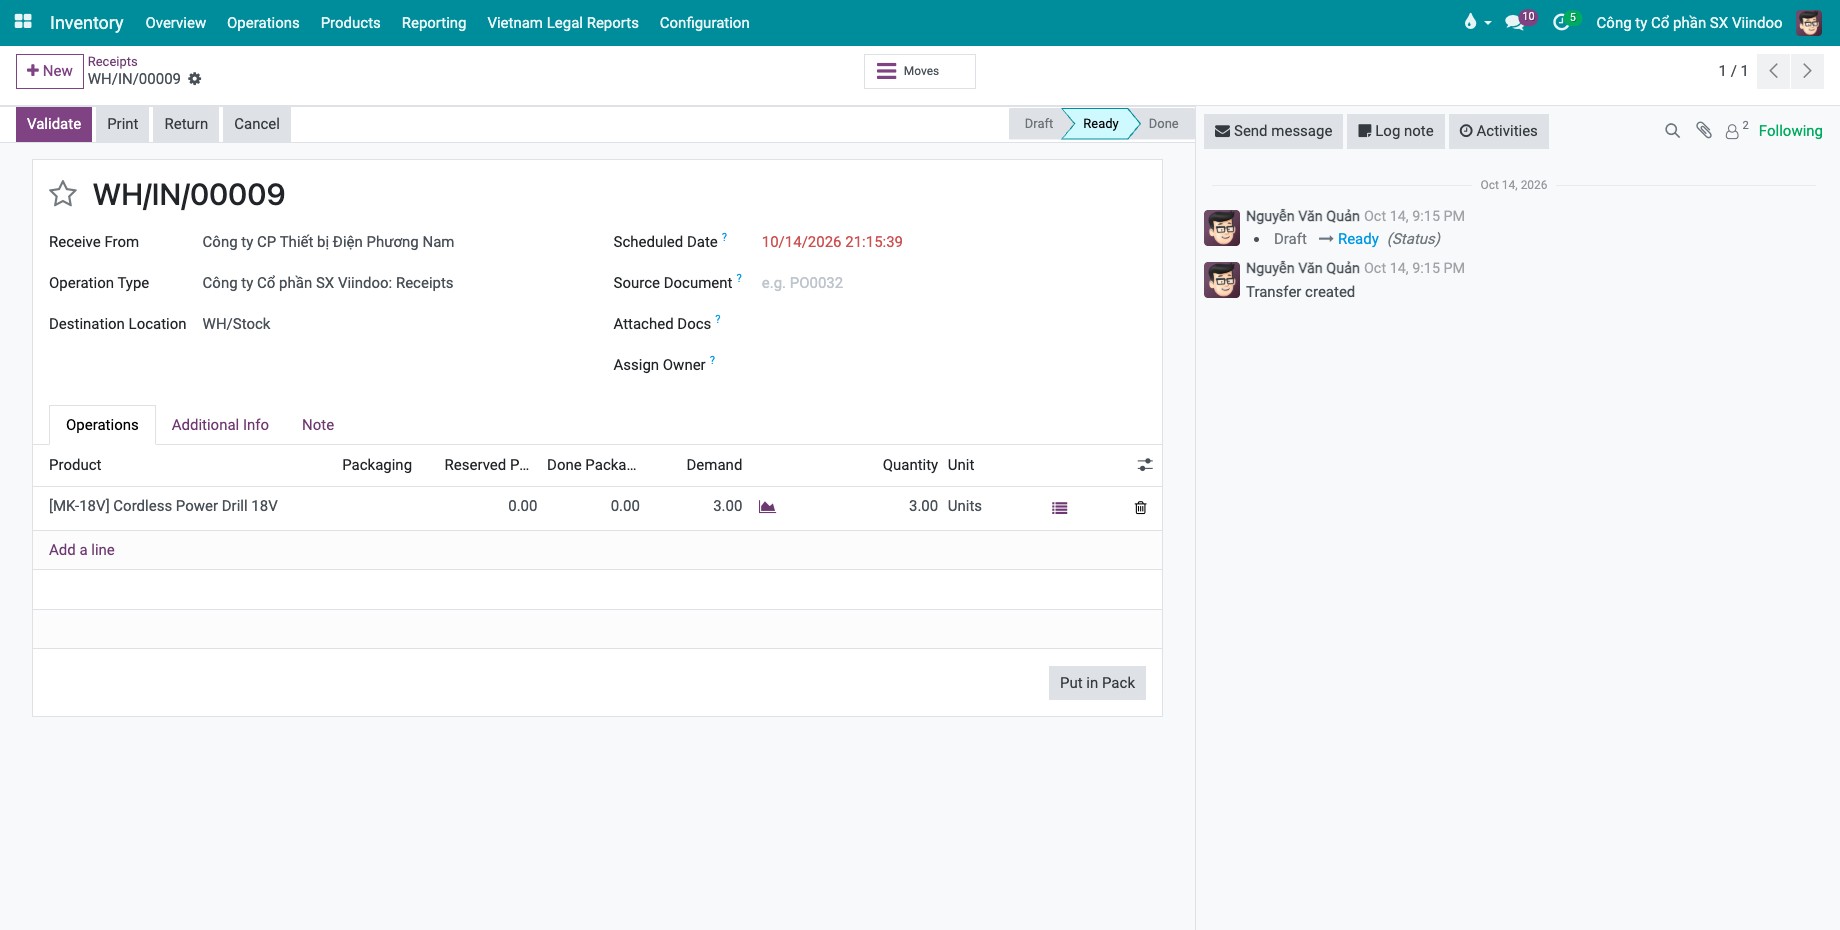This screenshot has width=1840, height=930.
Task: Delete the Cordless Power Drill line
Action: pyautogui.click(x=1140, y=508)
